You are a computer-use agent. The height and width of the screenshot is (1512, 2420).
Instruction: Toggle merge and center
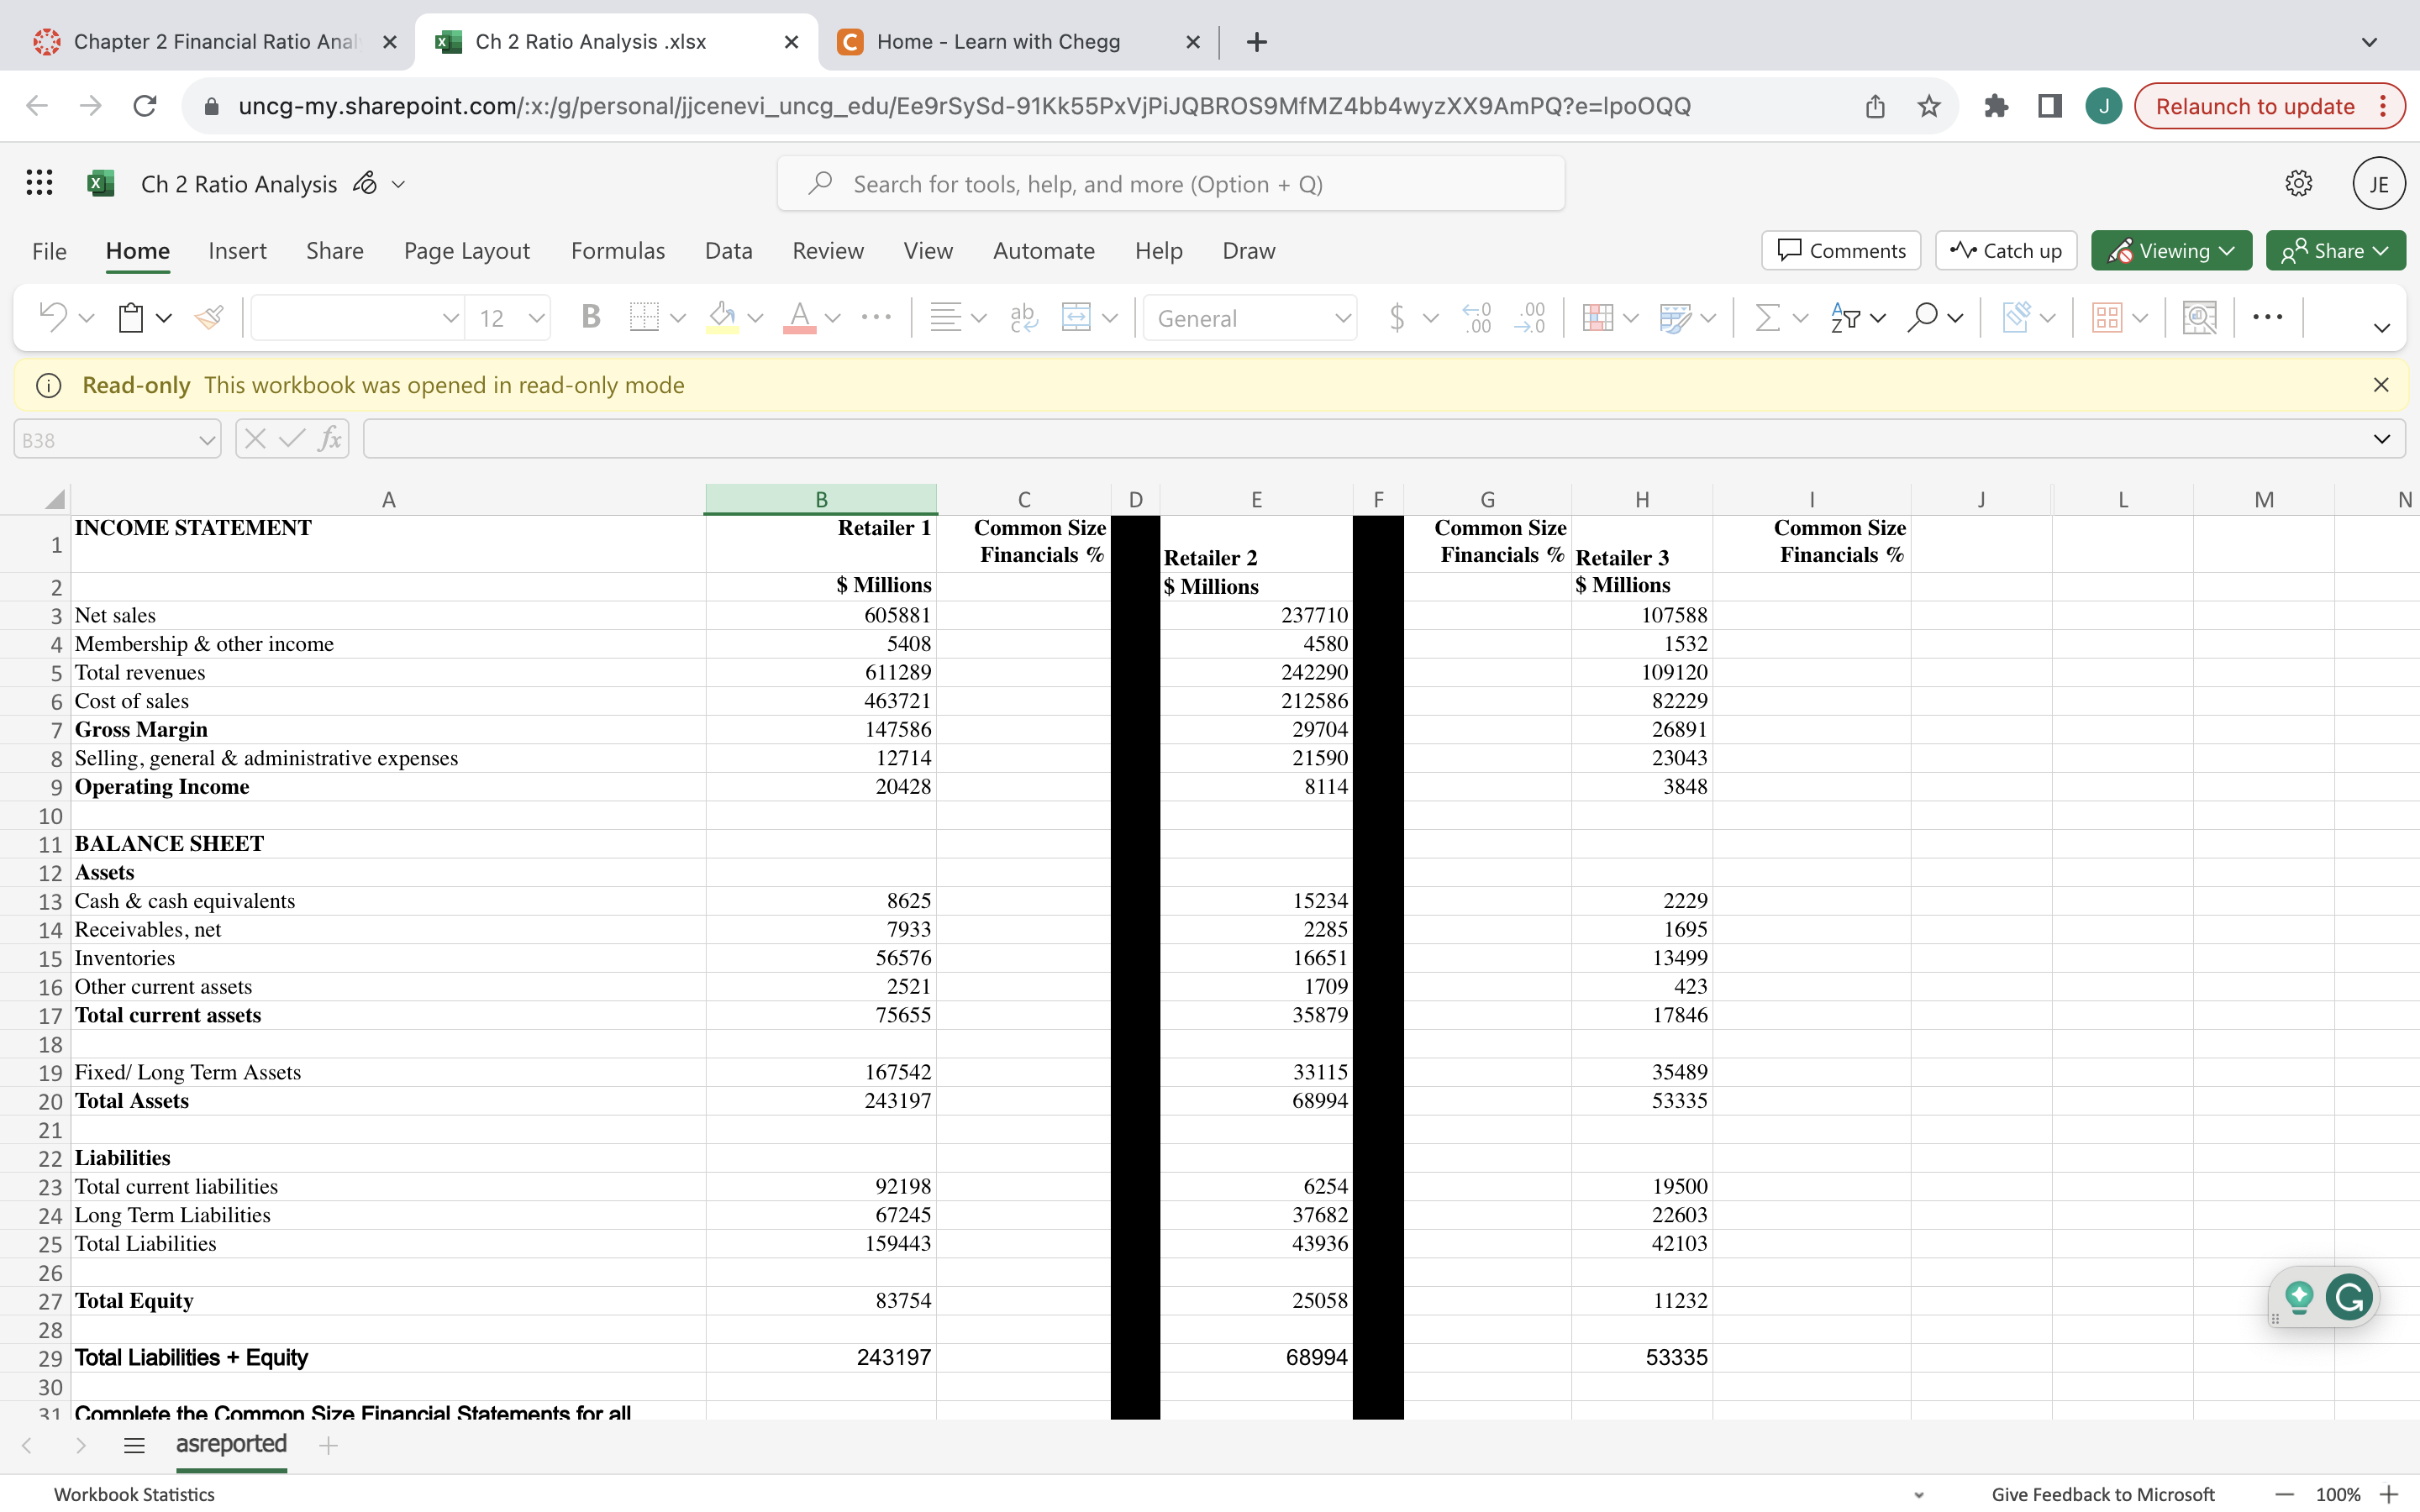coord(1079,318)
